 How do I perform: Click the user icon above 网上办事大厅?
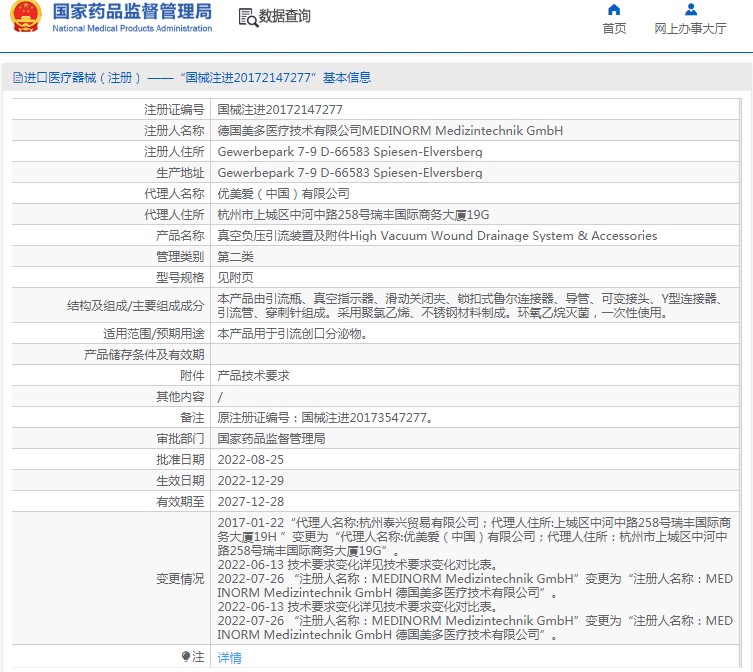(x=691, y=9)
